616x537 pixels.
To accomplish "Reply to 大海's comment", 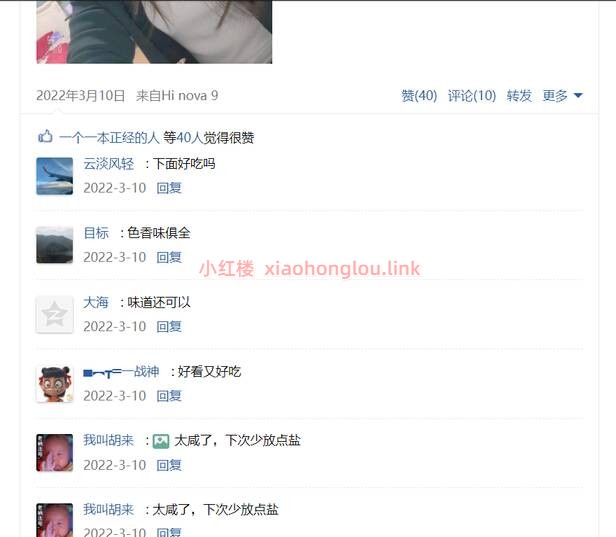I will [169, 326].
